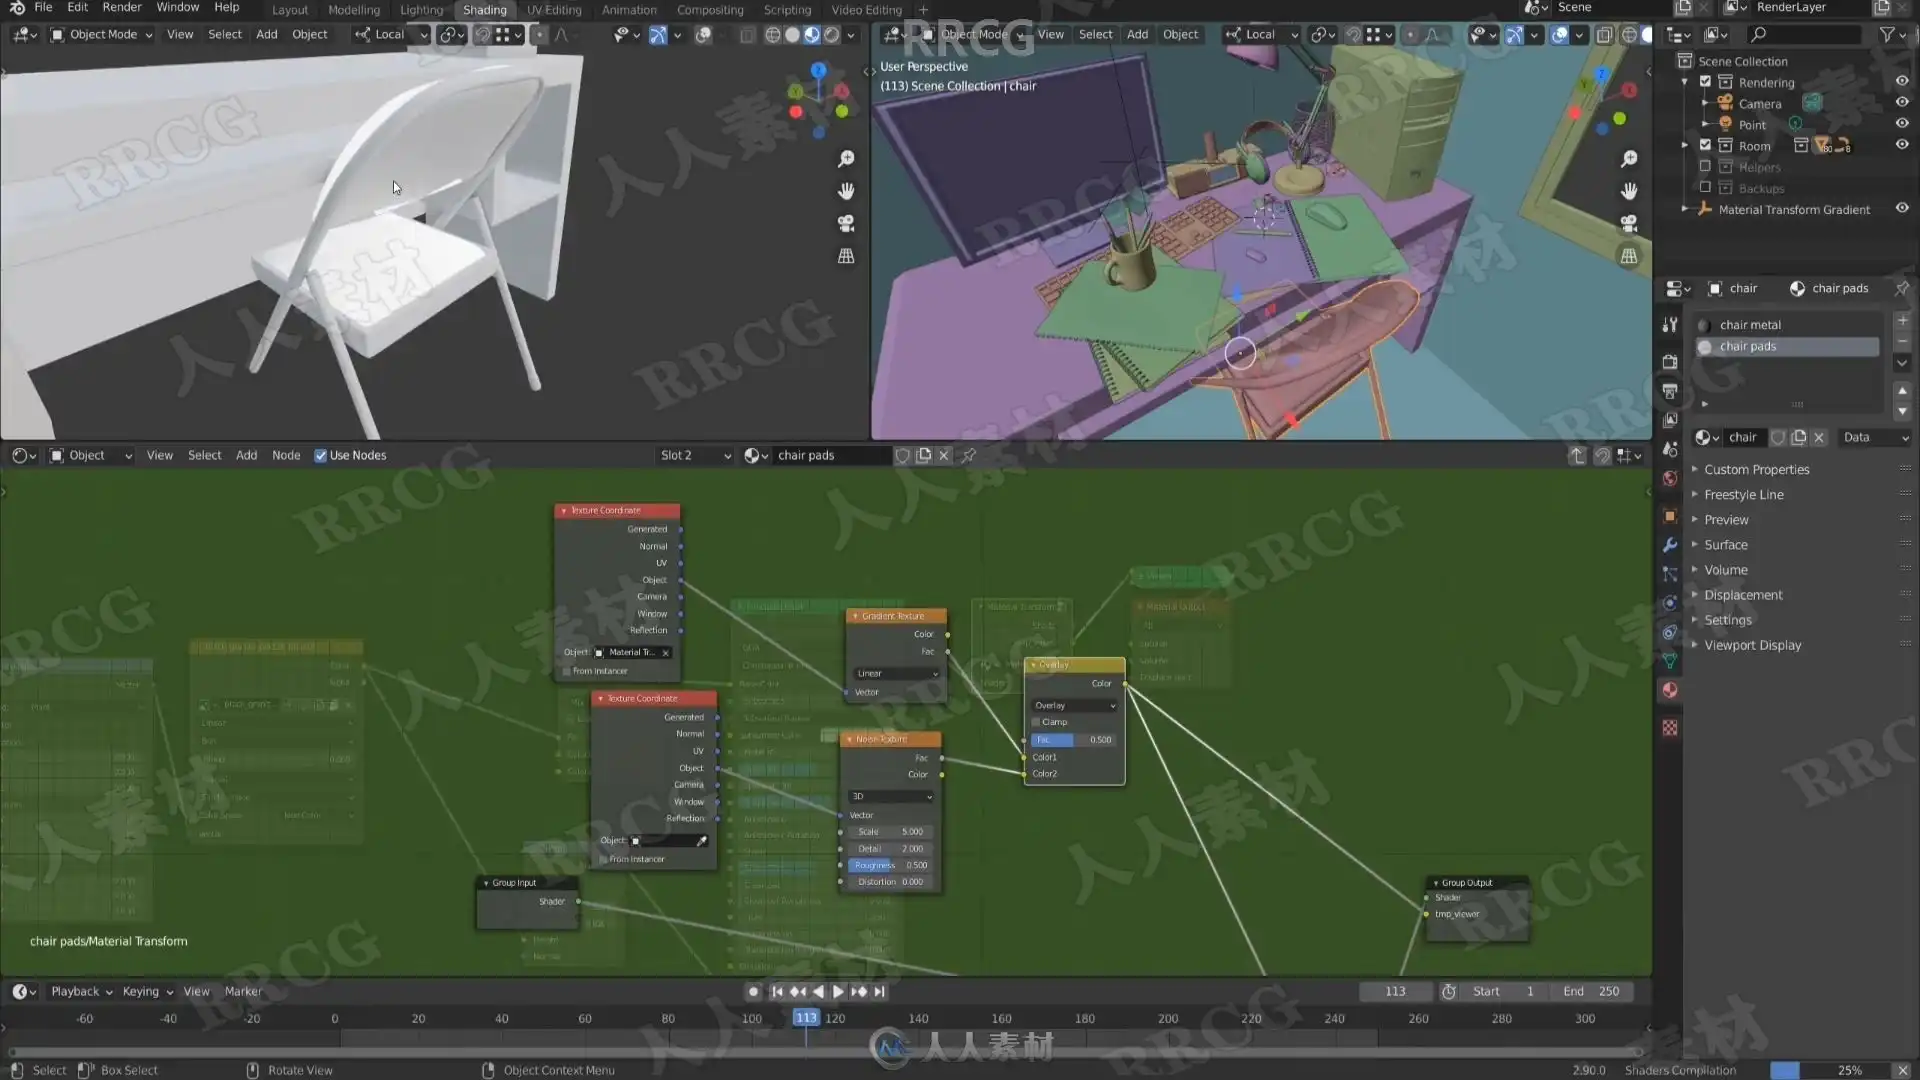Open the Modifier wrench properties tab
This screenshot has height=1080, width=1920.
pos(1669,545)
